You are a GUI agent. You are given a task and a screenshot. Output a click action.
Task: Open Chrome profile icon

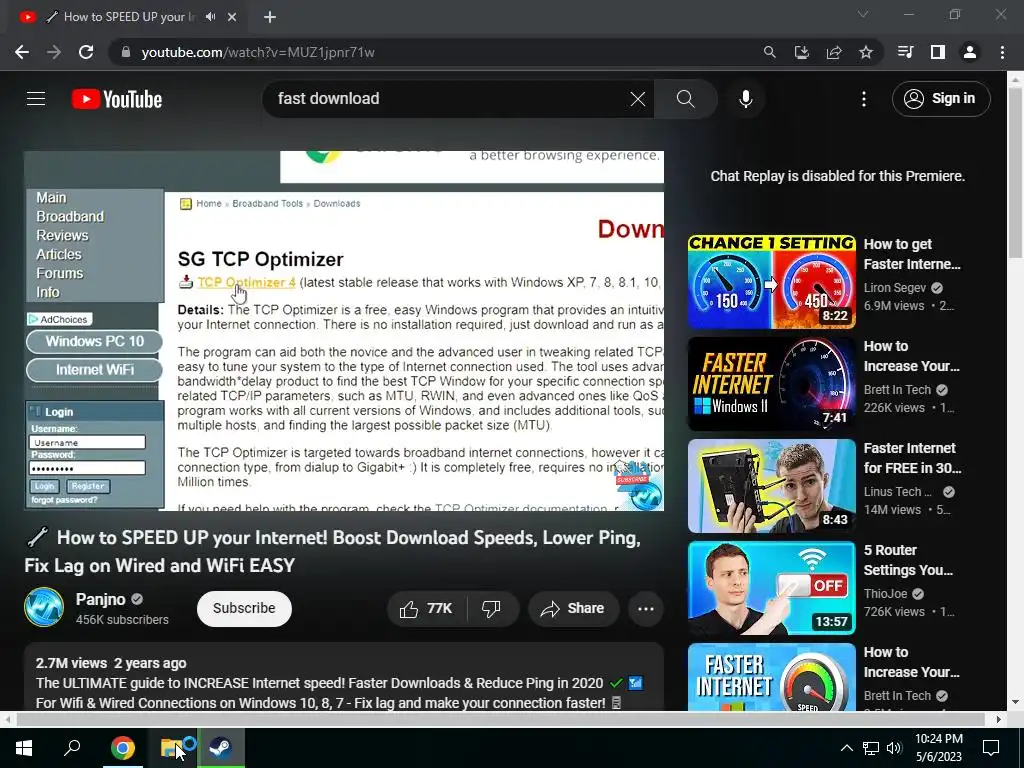(970, 52)
